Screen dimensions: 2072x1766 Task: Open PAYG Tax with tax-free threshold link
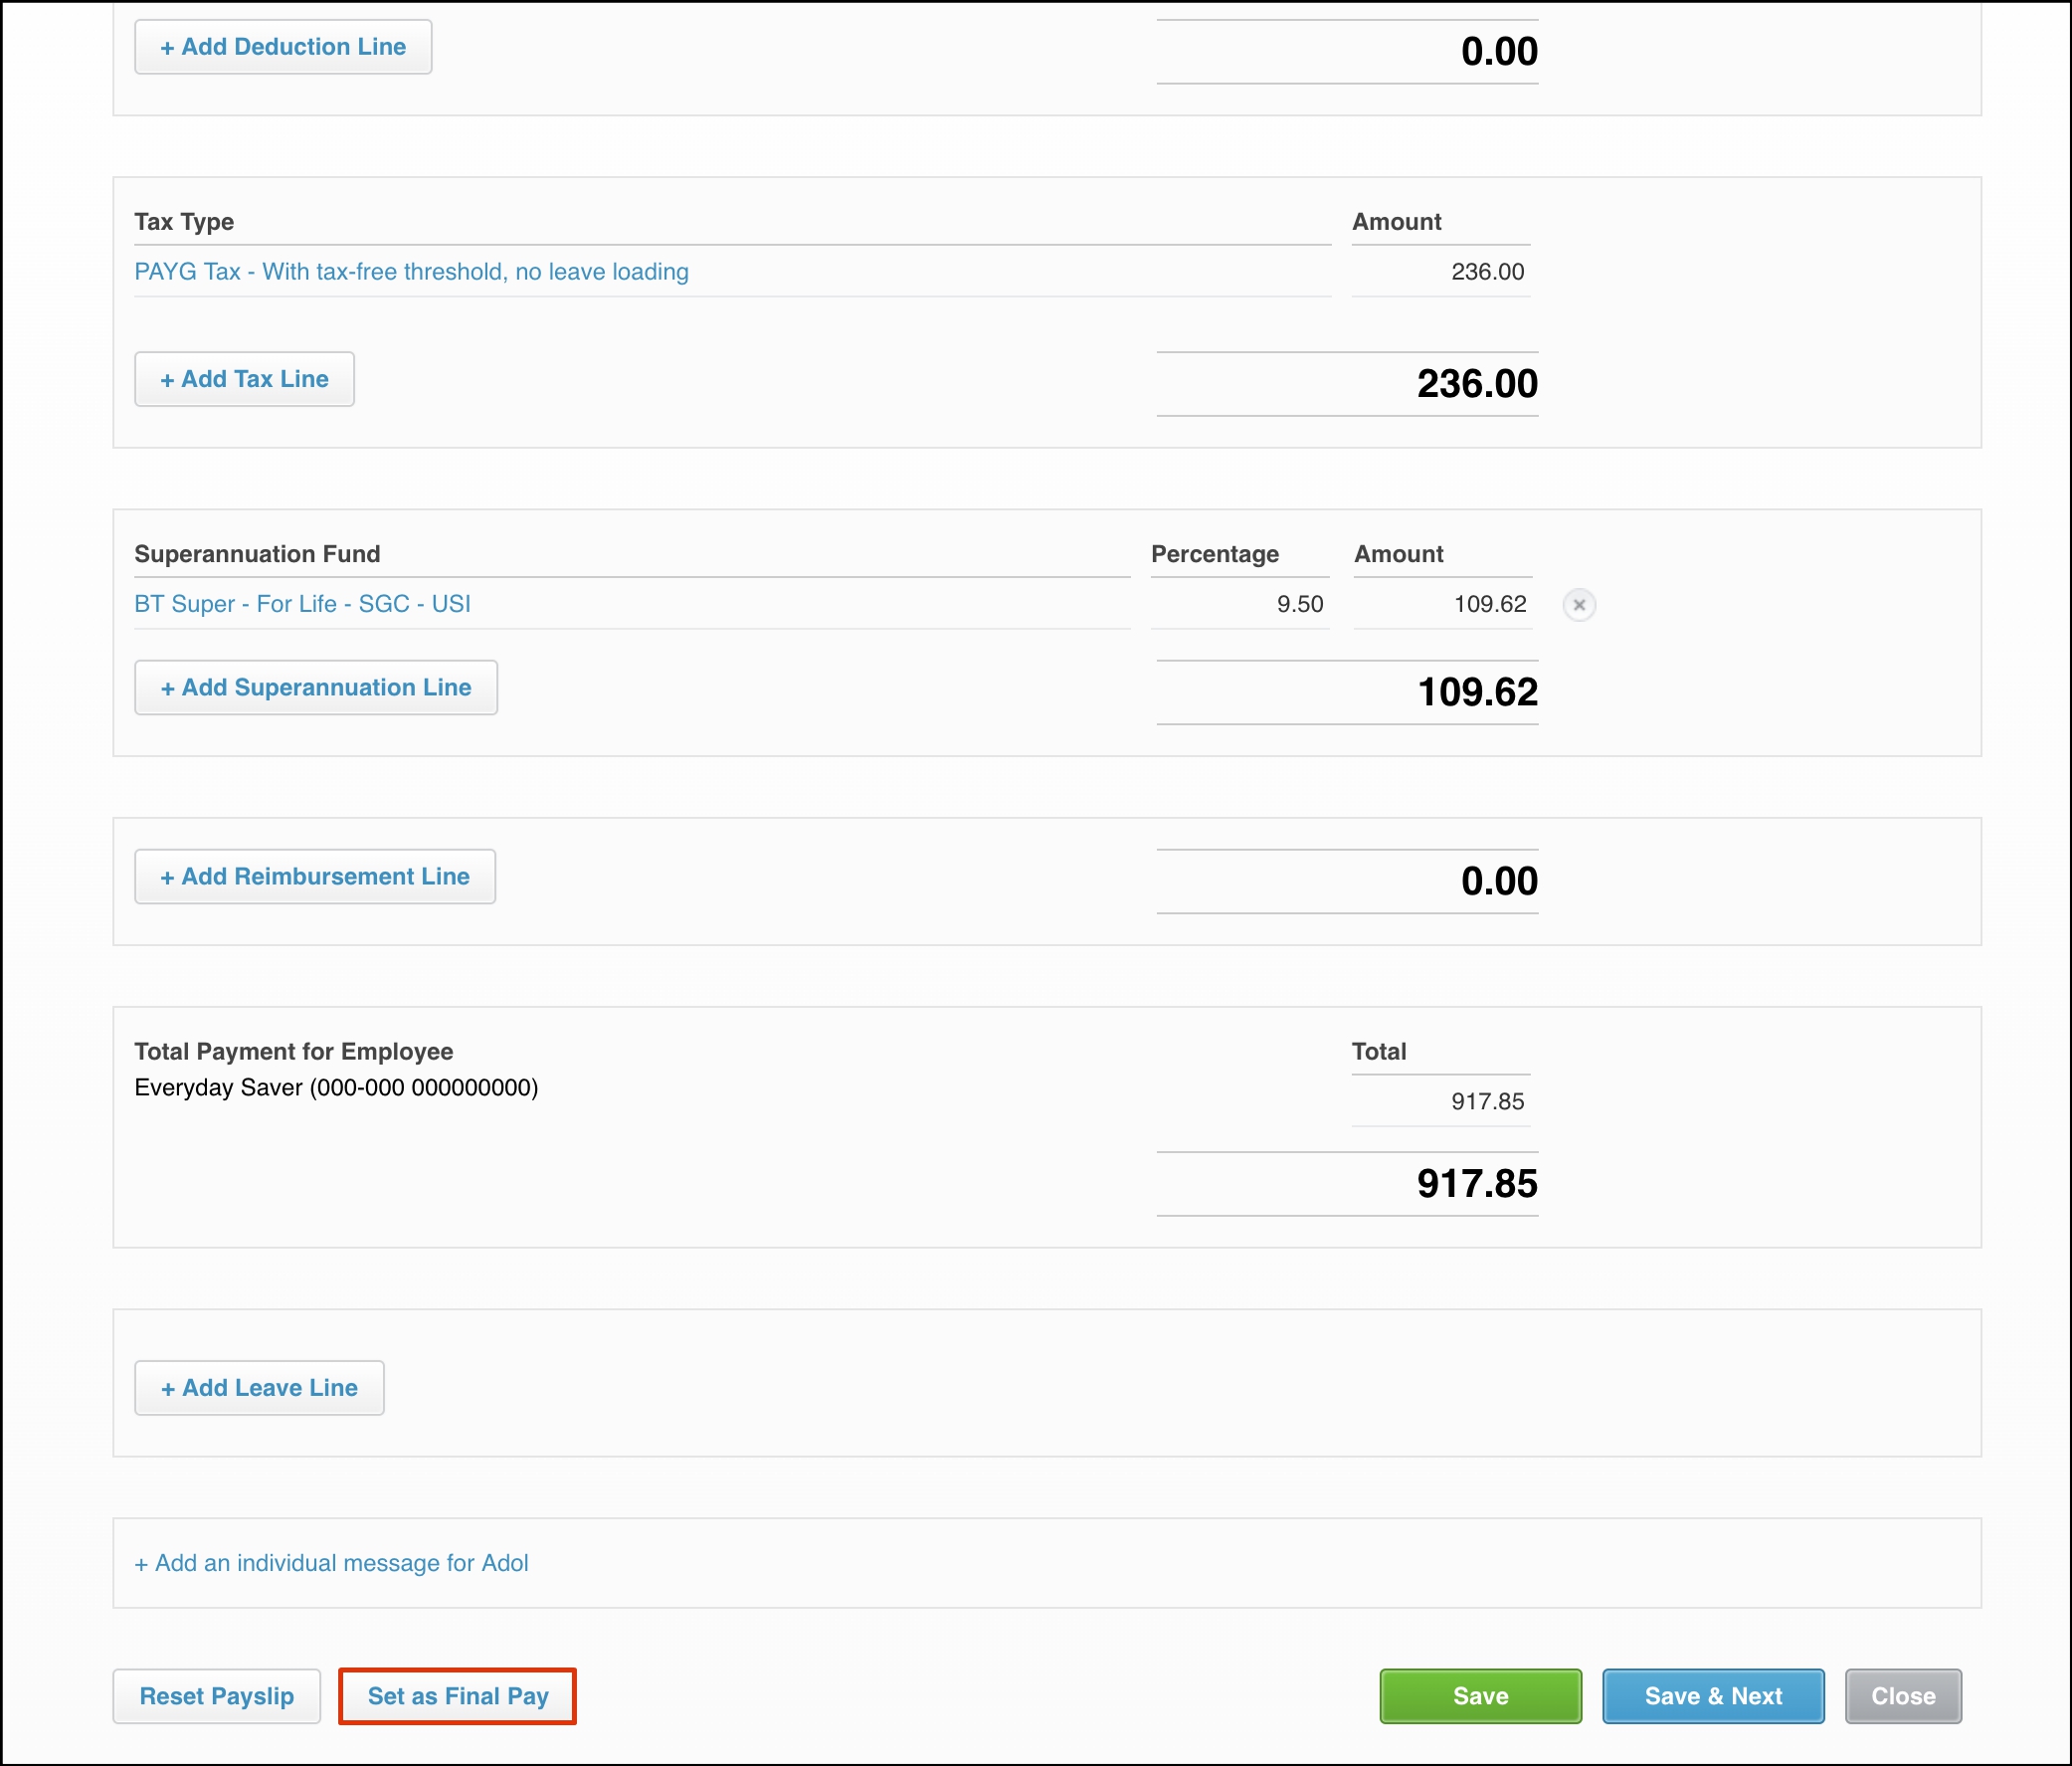(x=411, y=272)
